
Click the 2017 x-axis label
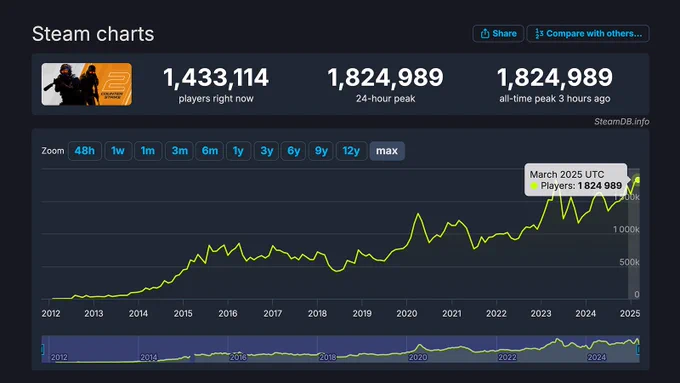[x=272, y=314]
